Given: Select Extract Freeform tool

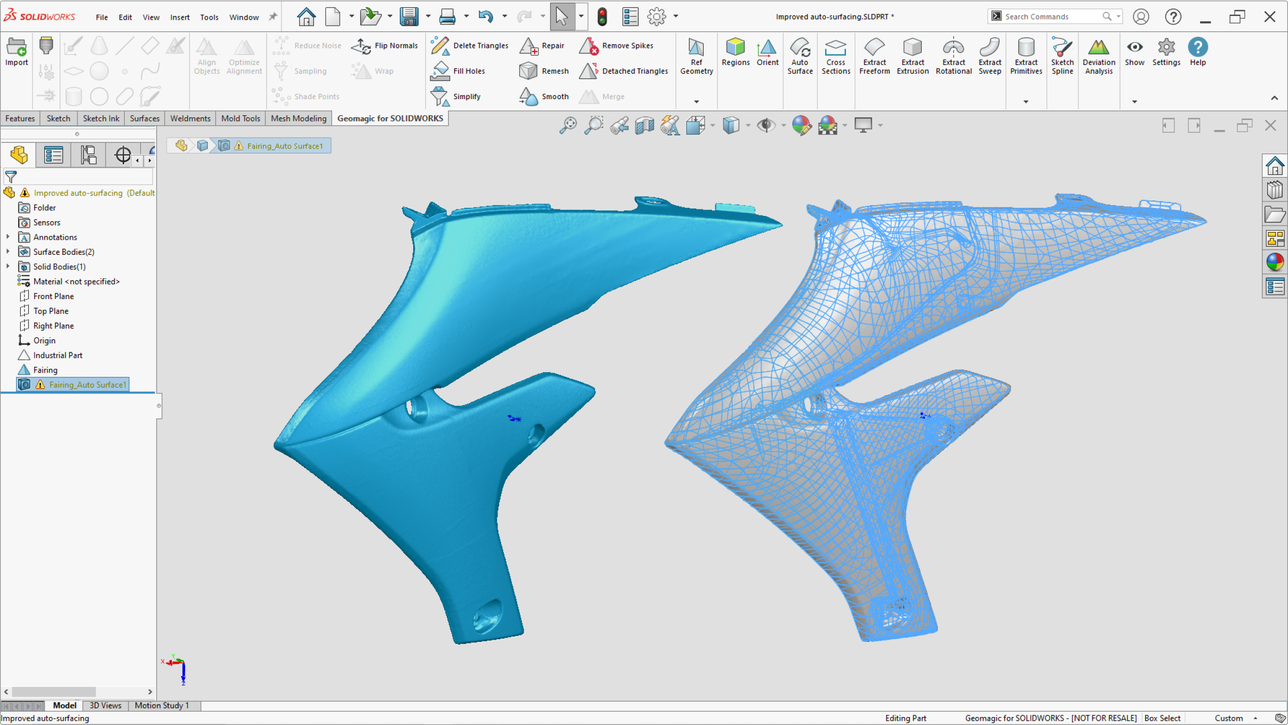Looking at the screenshot, I should (874, 56).
